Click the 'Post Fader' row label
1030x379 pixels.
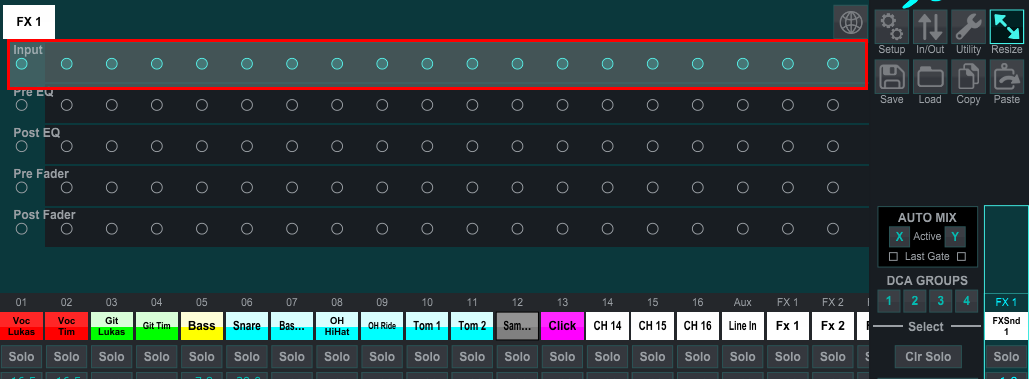[x=45, y=215]
